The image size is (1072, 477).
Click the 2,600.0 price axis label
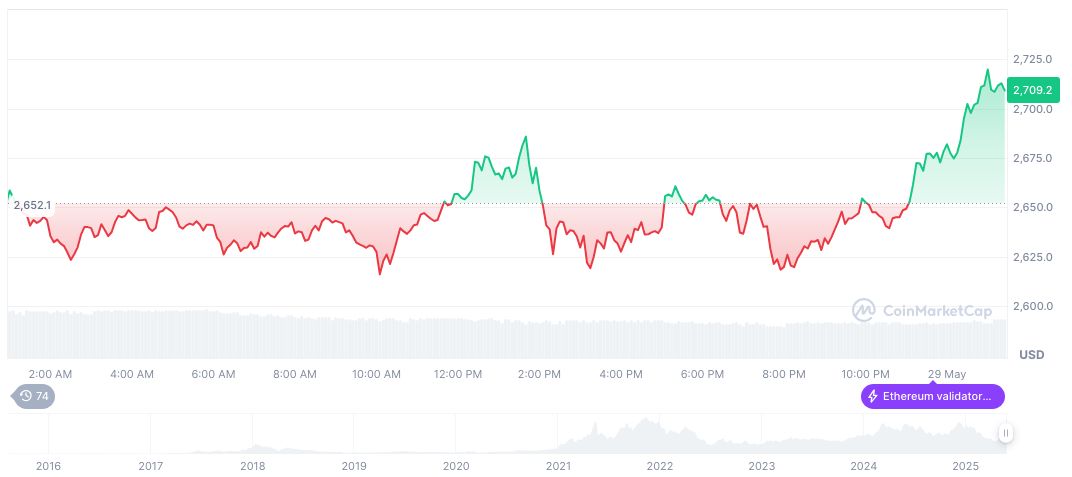click(1032, 306)
